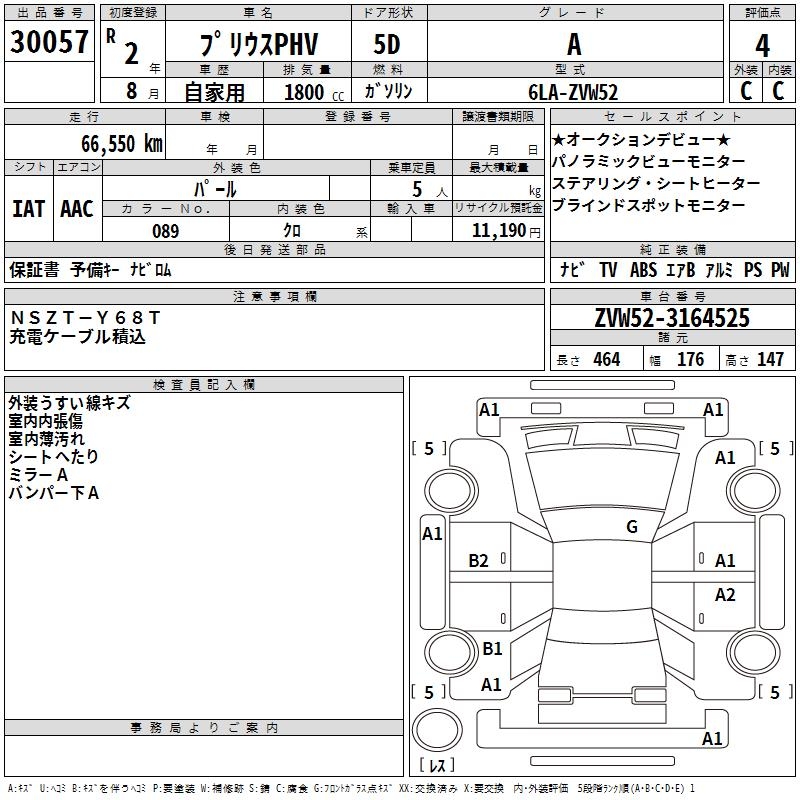Select the sales point パノラミックビューモニター

tap(648, 161)
